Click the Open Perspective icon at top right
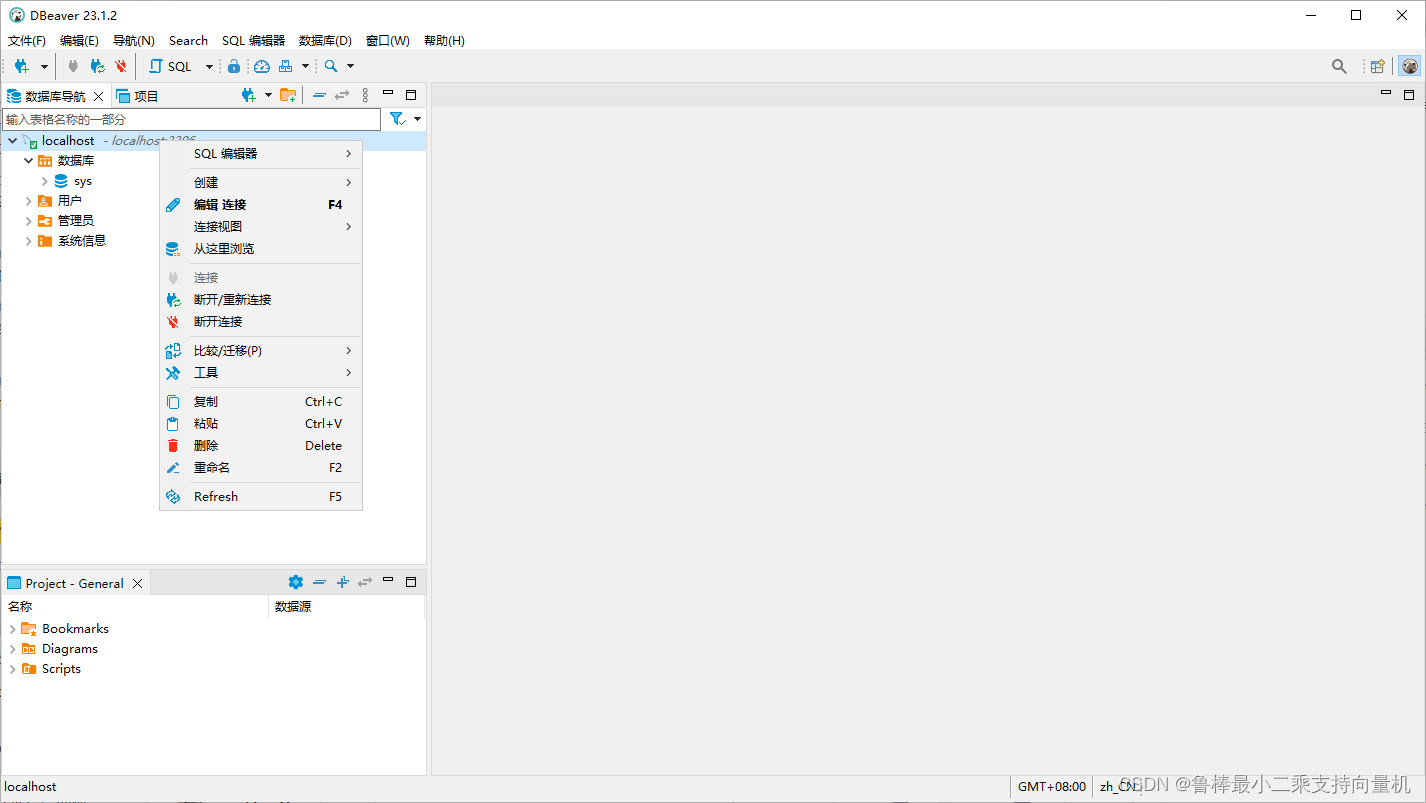The height and width of the screenshot is (803, 1426). tap(1378, 66)
